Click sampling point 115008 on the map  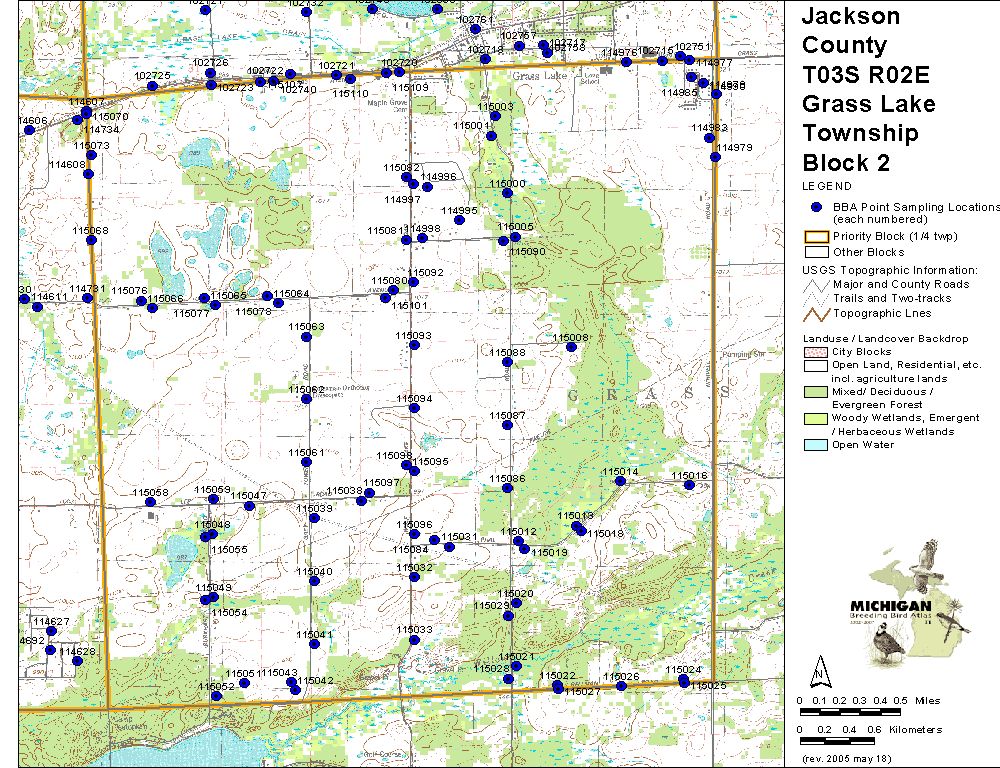tap(567, 349)
